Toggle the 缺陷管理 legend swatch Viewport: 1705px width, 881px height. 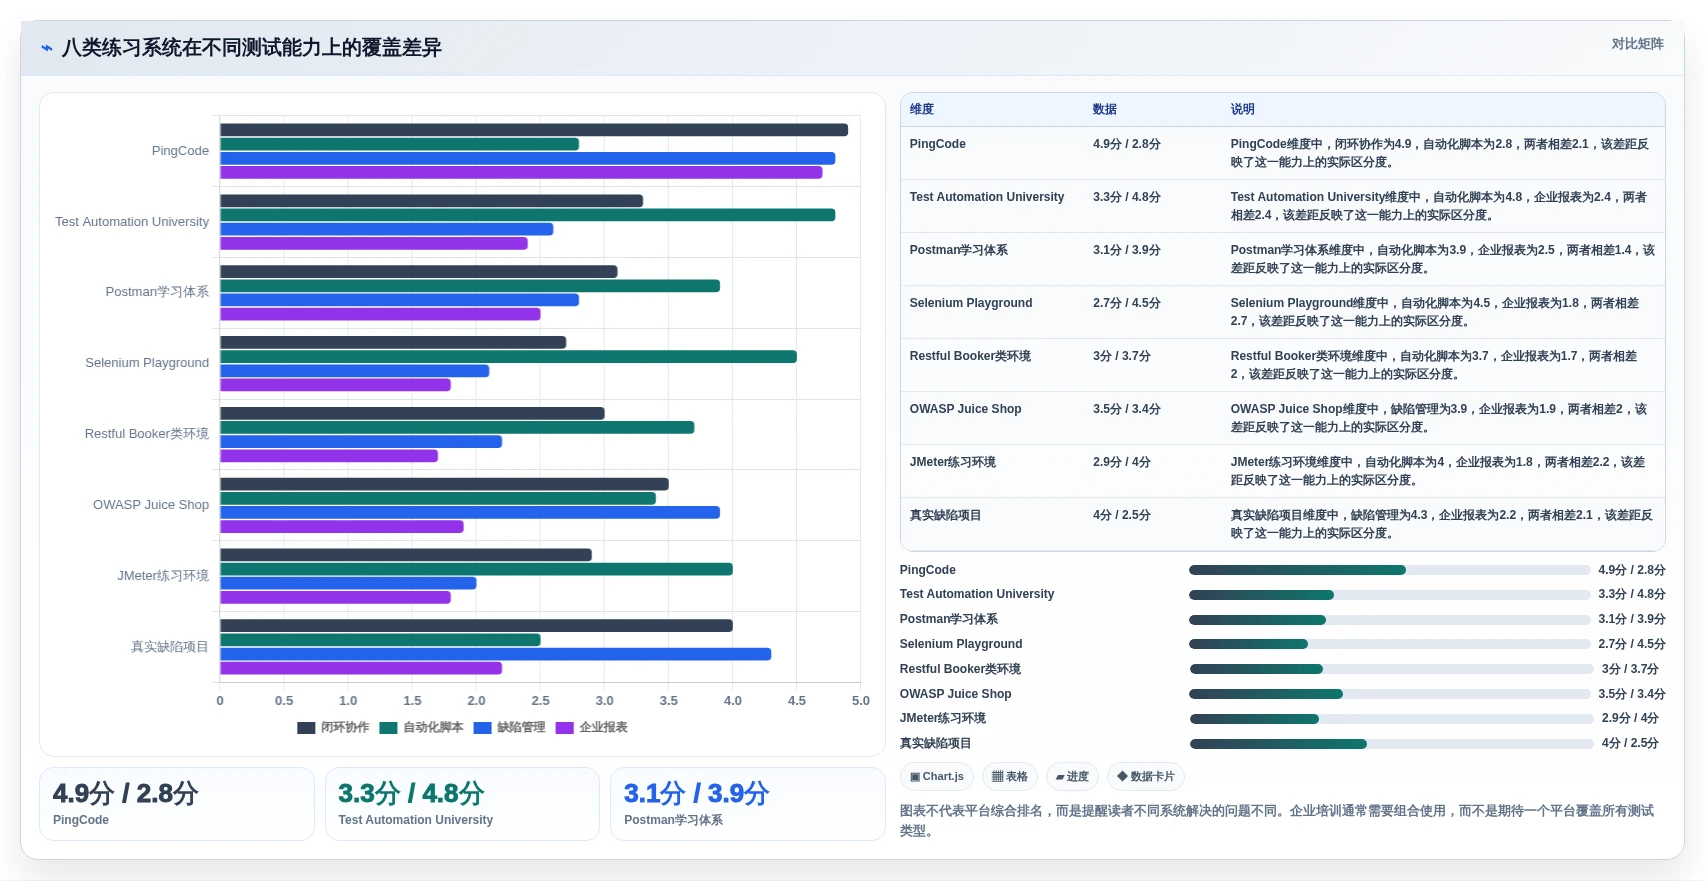click(x=483, y=728)
